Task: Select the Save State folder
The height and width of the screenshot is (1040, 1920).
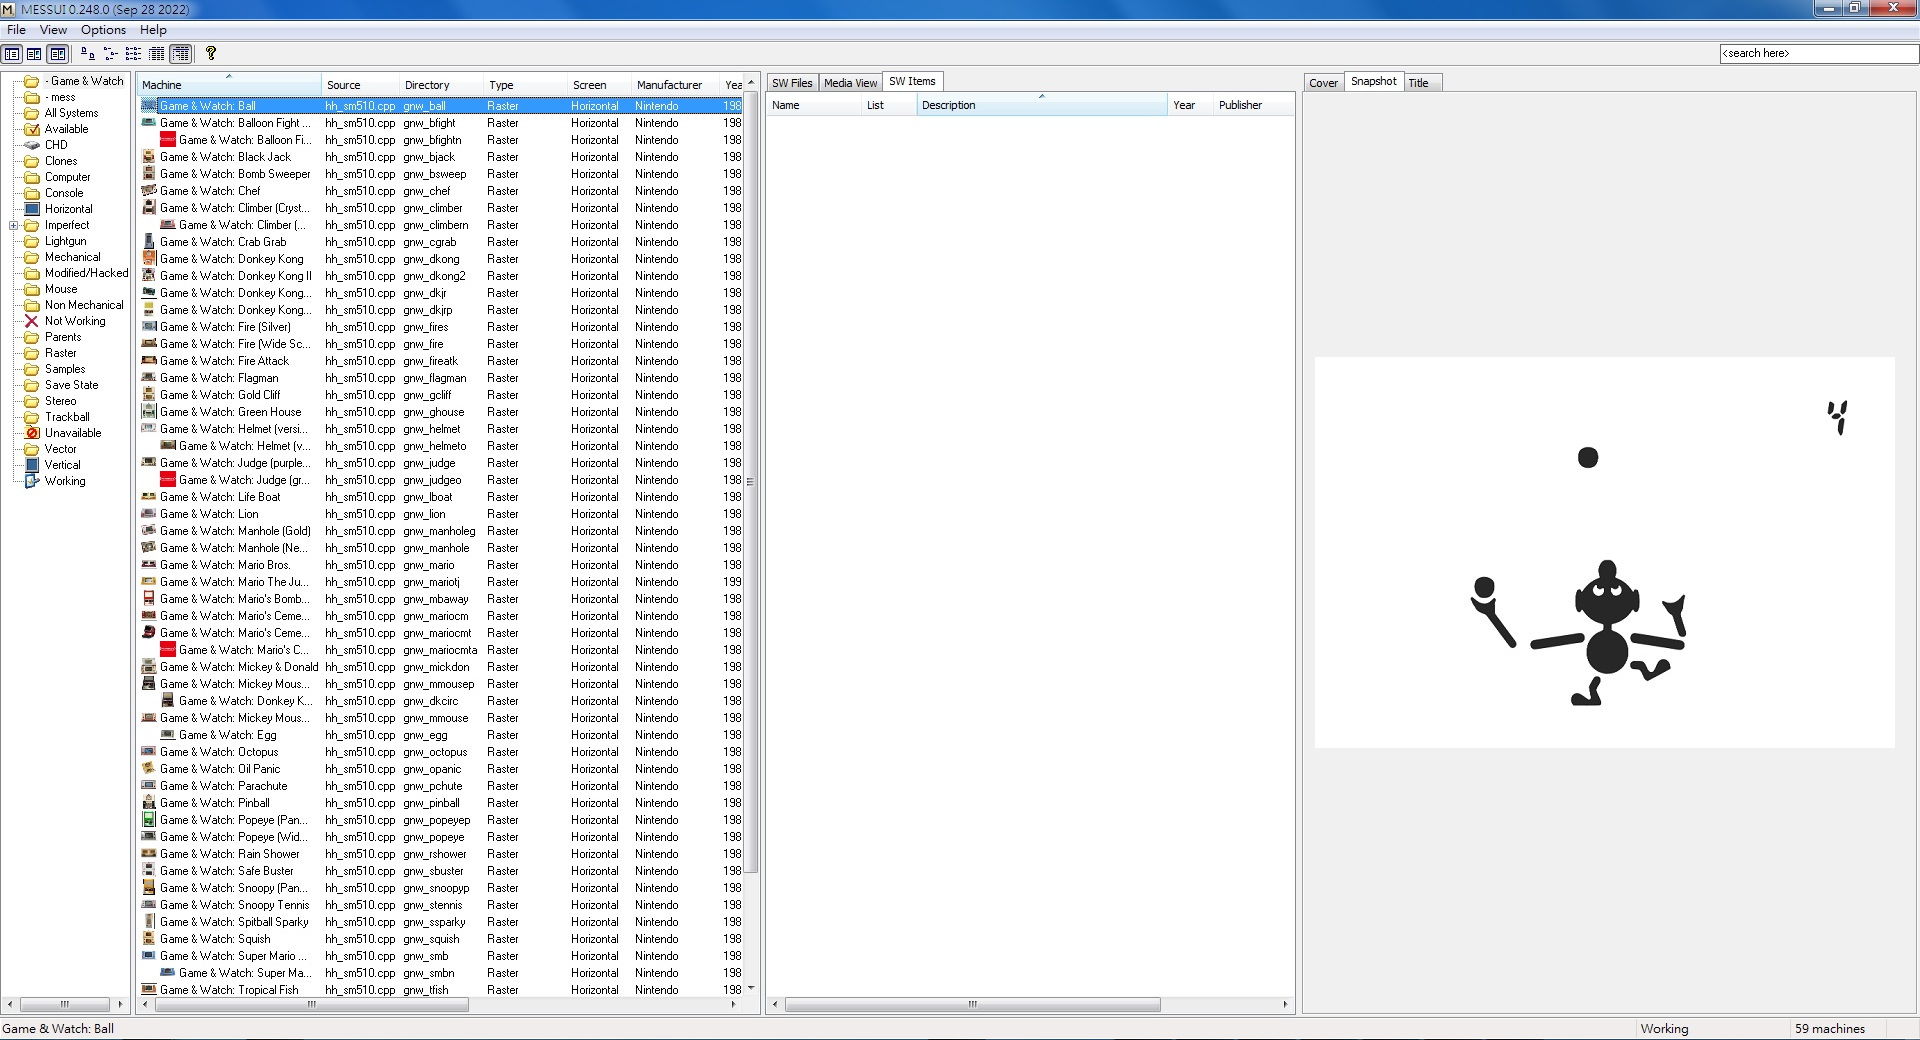Action: 61,385
